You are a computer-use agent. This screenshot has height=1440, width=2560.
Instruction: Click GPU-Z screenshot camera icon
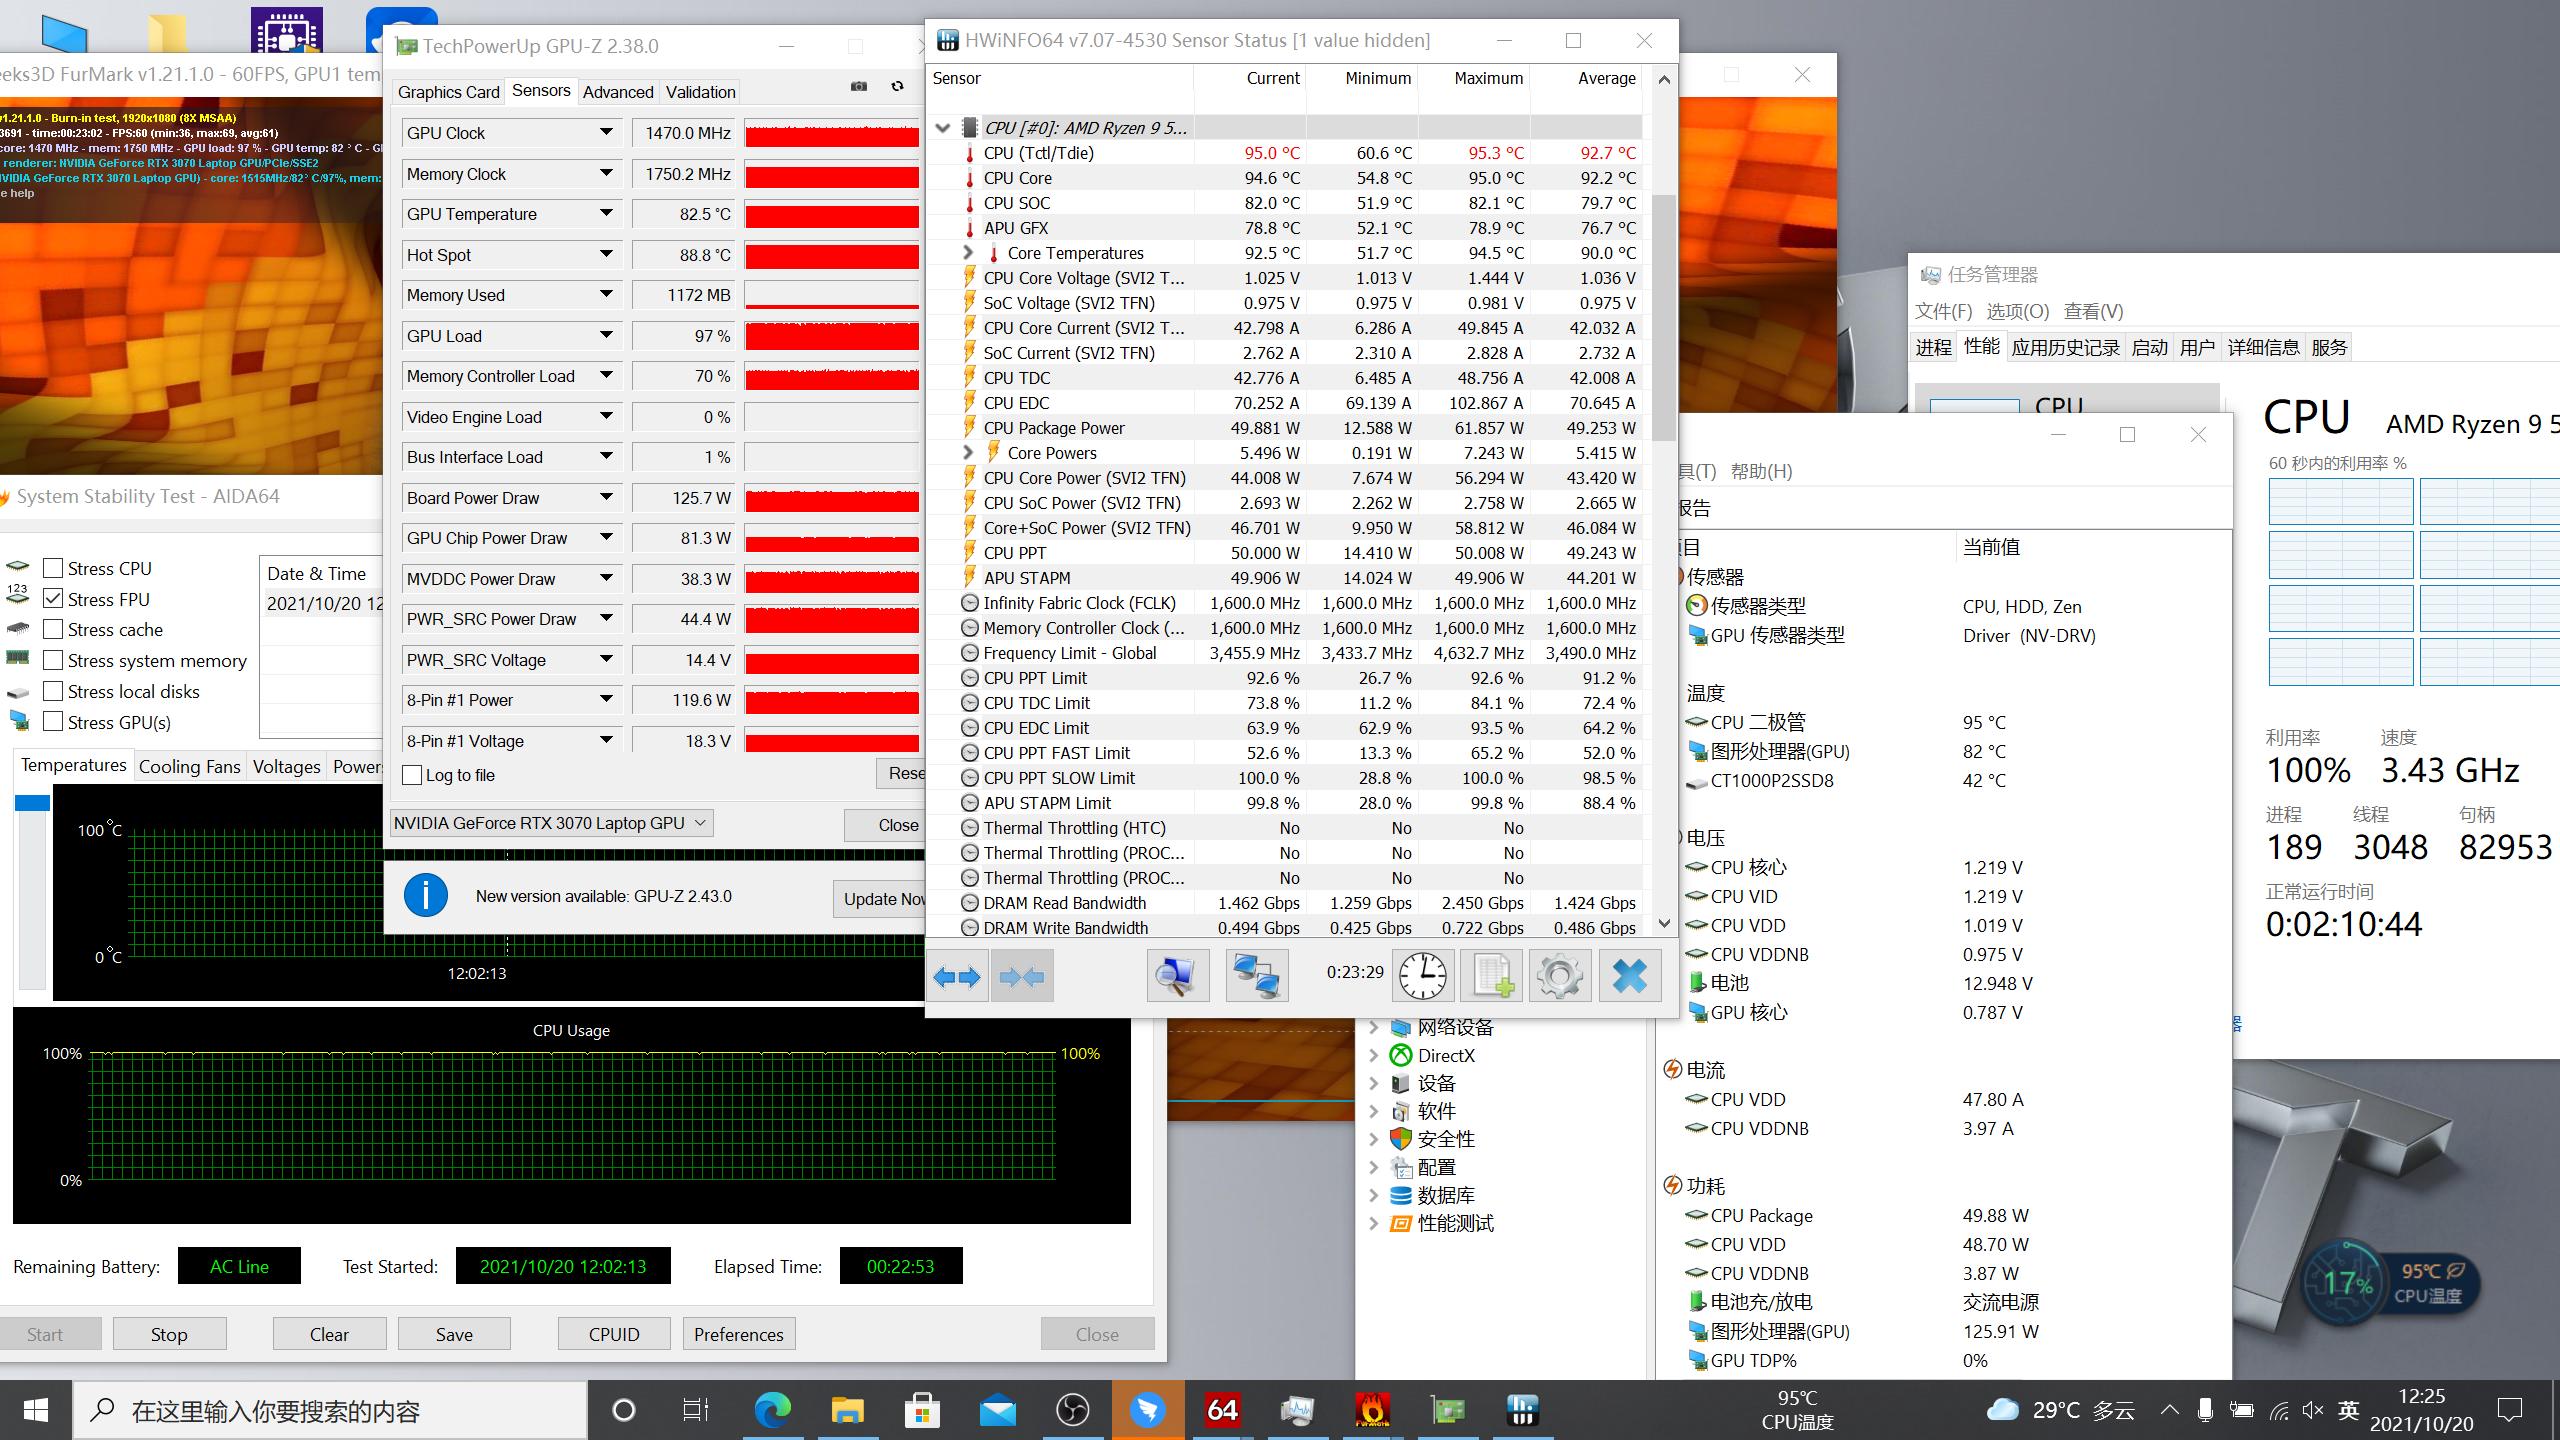tap(858, 87)
